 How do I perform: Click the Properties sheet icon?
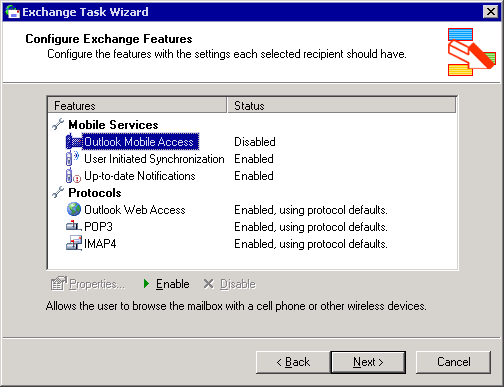59,283
